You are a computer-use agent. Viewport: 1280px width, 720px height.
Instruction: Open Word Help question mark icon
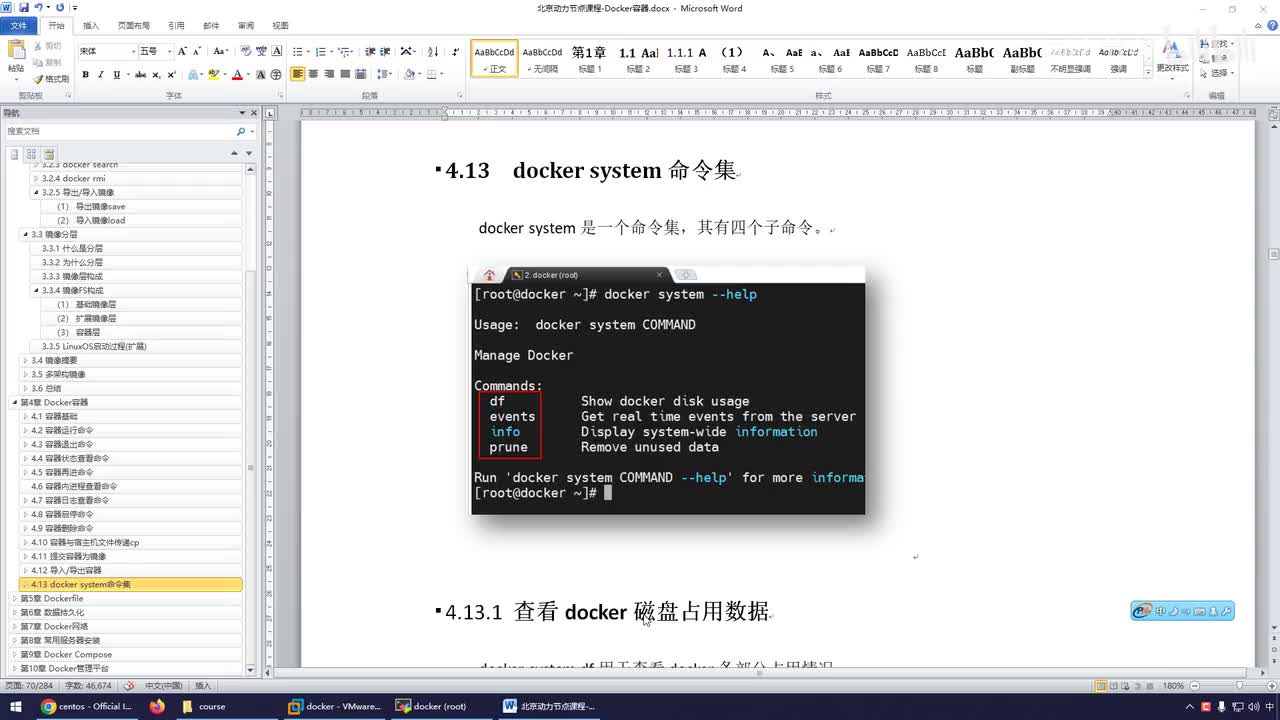pyautogui.click(x=1270, y=25)
